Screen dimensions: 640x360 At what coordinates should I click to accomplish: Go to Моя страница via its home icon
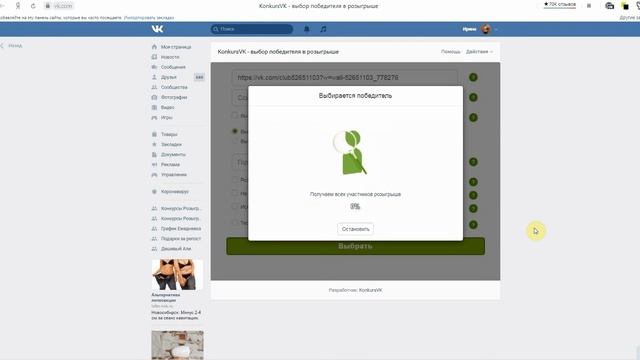[154, 47]
